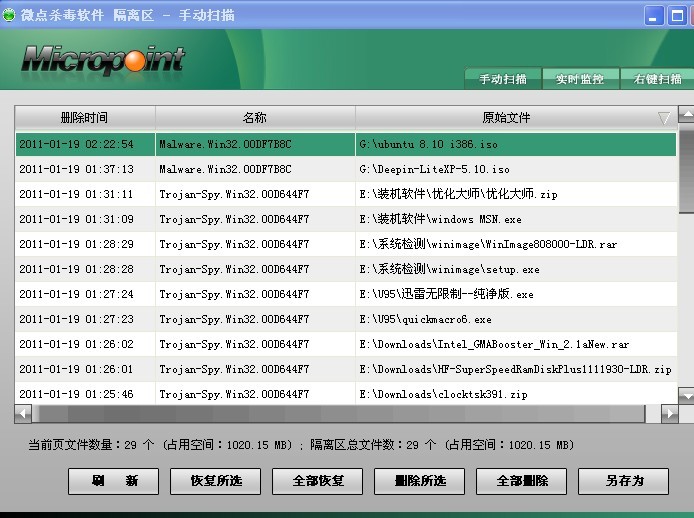694x518 pixels.
Task: Switch to the 实时监控 tab
Action: [580, 79]
